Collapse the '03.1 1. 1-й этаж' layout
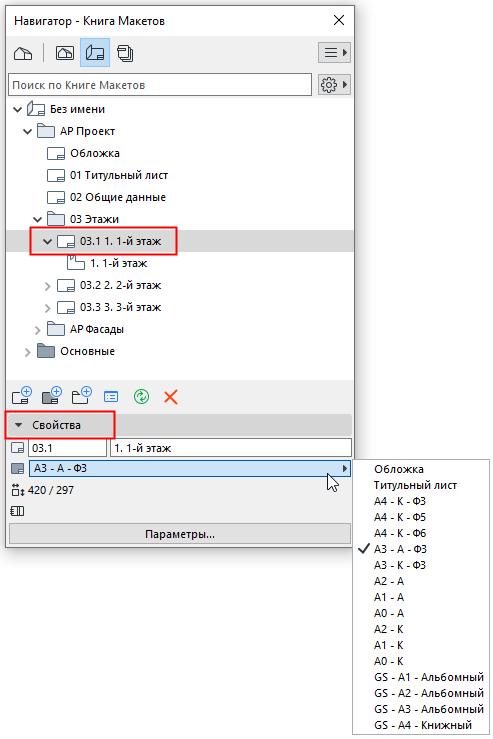This screenshot has width=493, height=739. click(x=47, y=241)
